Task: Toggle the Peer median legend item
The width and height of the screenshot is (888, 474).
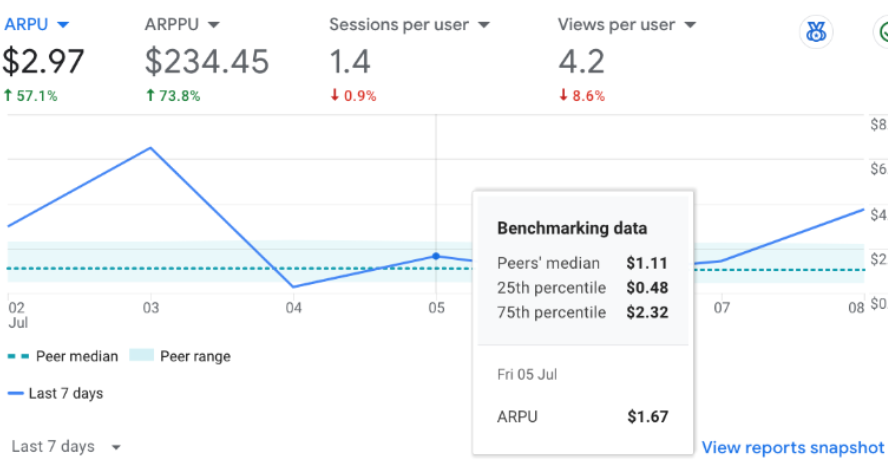Action: point(63,356)
